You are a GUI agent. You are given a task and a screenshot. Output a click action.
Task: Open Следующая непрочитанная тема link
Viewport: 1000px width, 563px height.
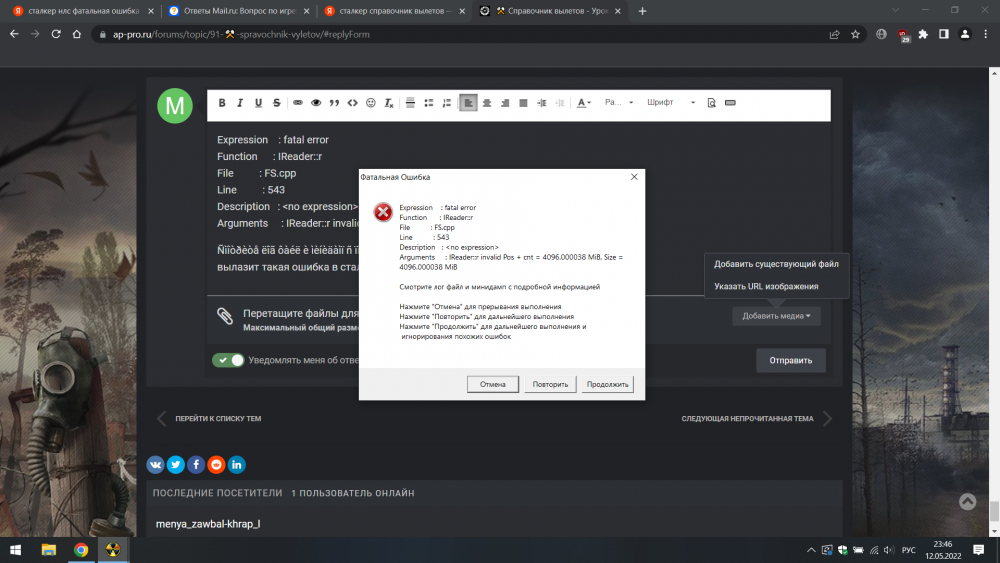[747, 419]
